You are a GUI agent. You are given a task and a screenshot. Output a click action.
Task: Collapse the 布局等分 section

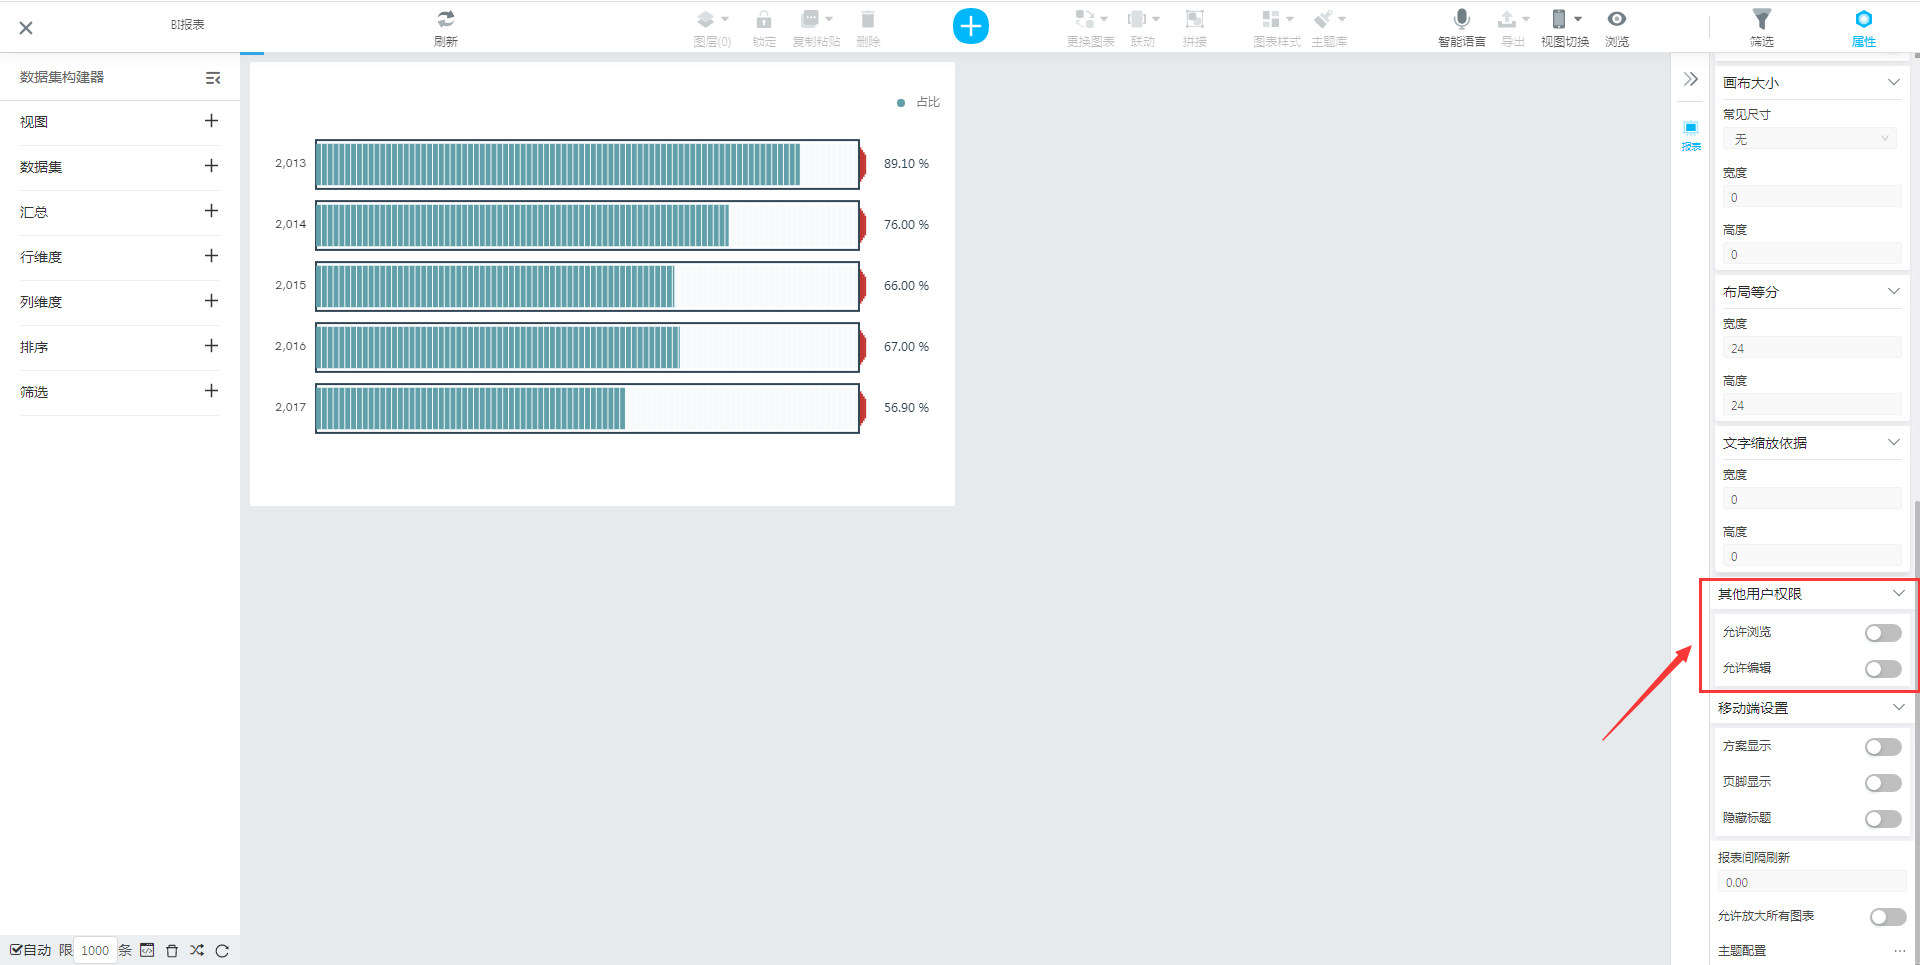pyautogui.click(x=1893, y=291)
